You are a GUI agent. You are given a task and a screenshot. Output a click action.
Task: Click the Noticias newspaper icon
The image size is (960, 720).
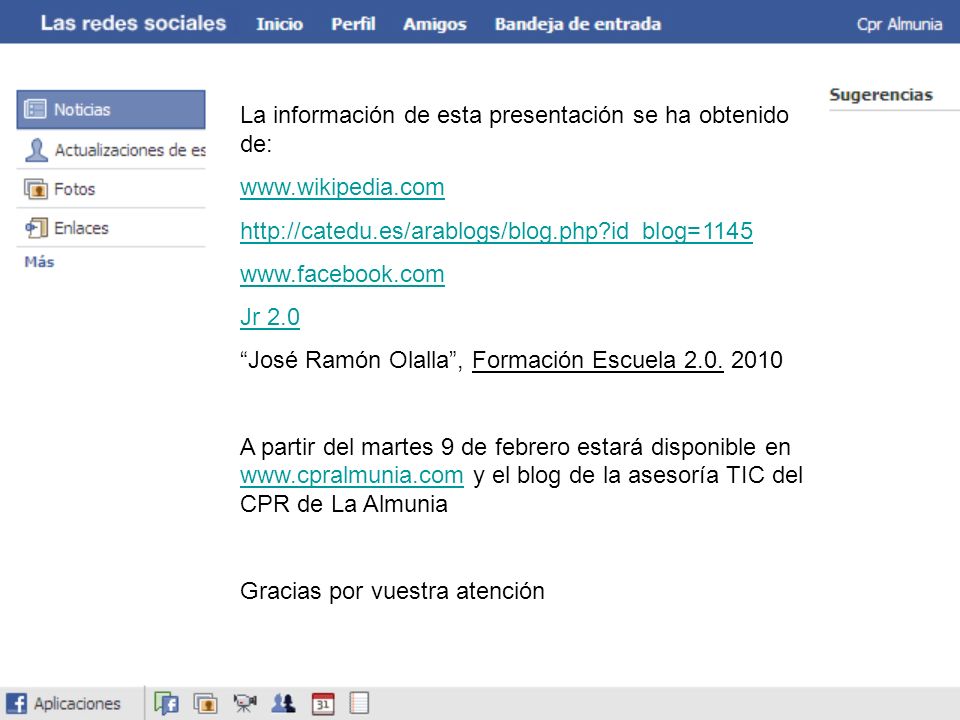(x=35, y=109)
